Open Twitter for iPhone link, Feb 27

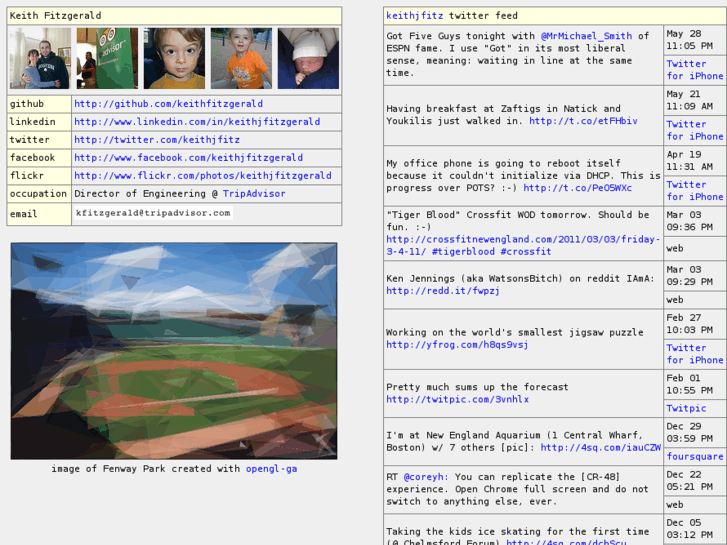coord(695,354)
